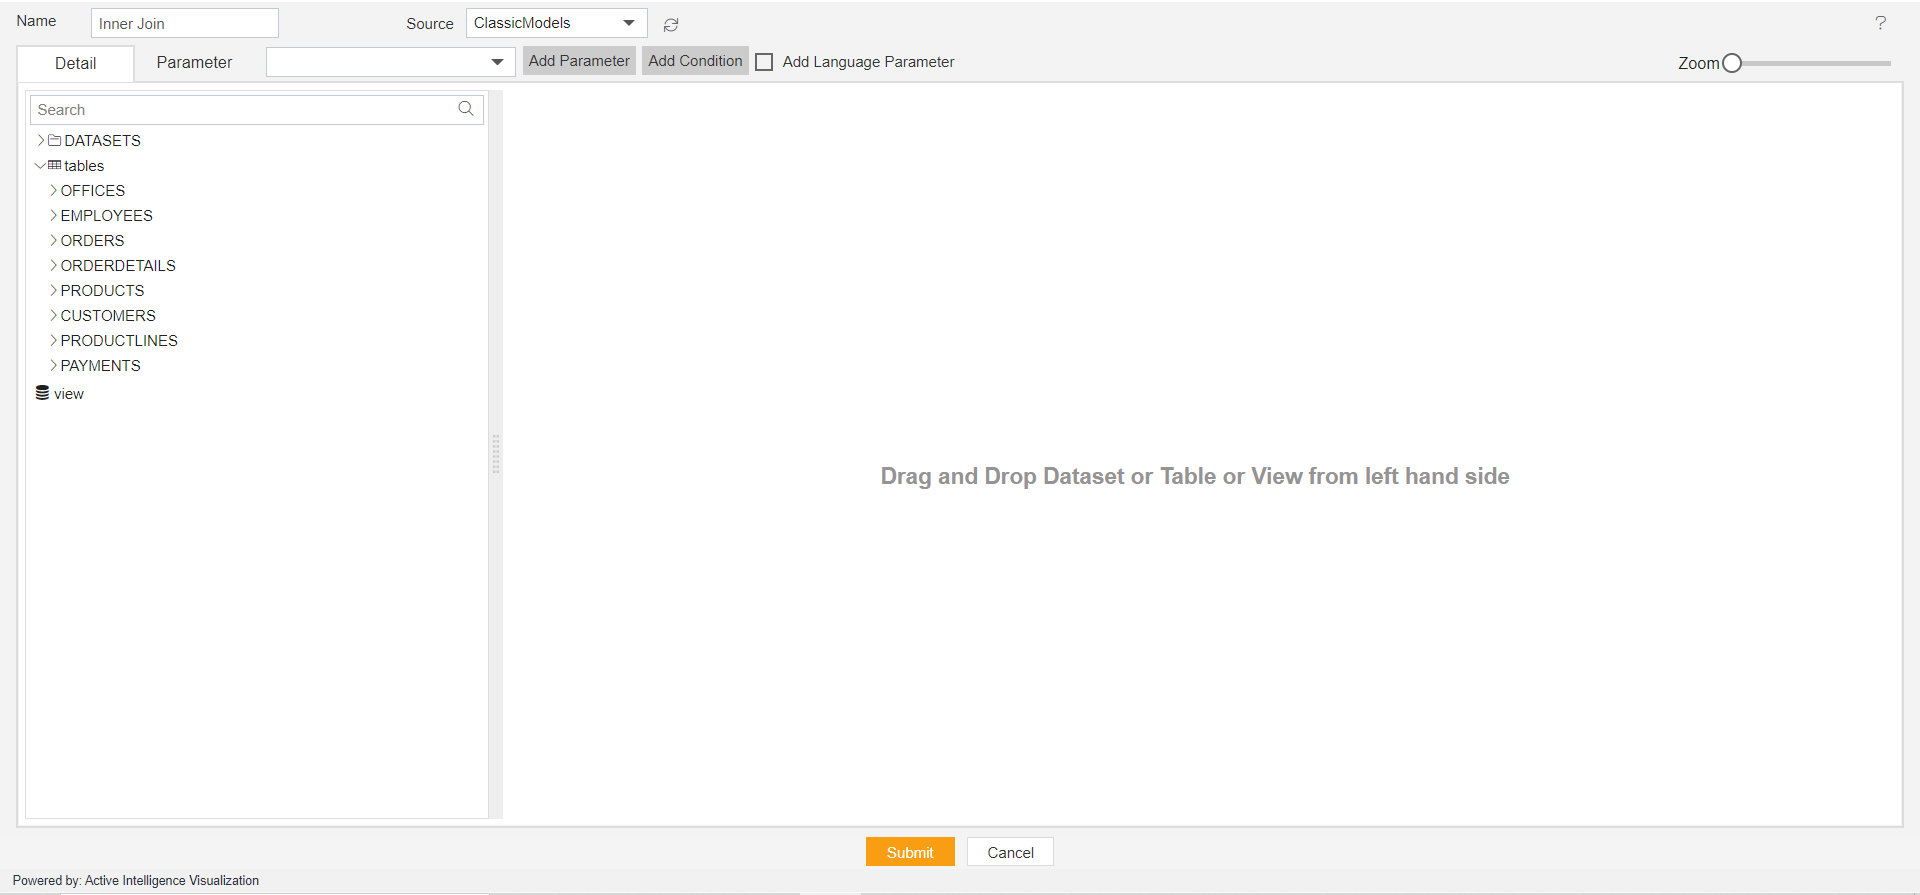1920x895 pixels.
Task: Switch to the Detail tab
Action: click(76, 63)
